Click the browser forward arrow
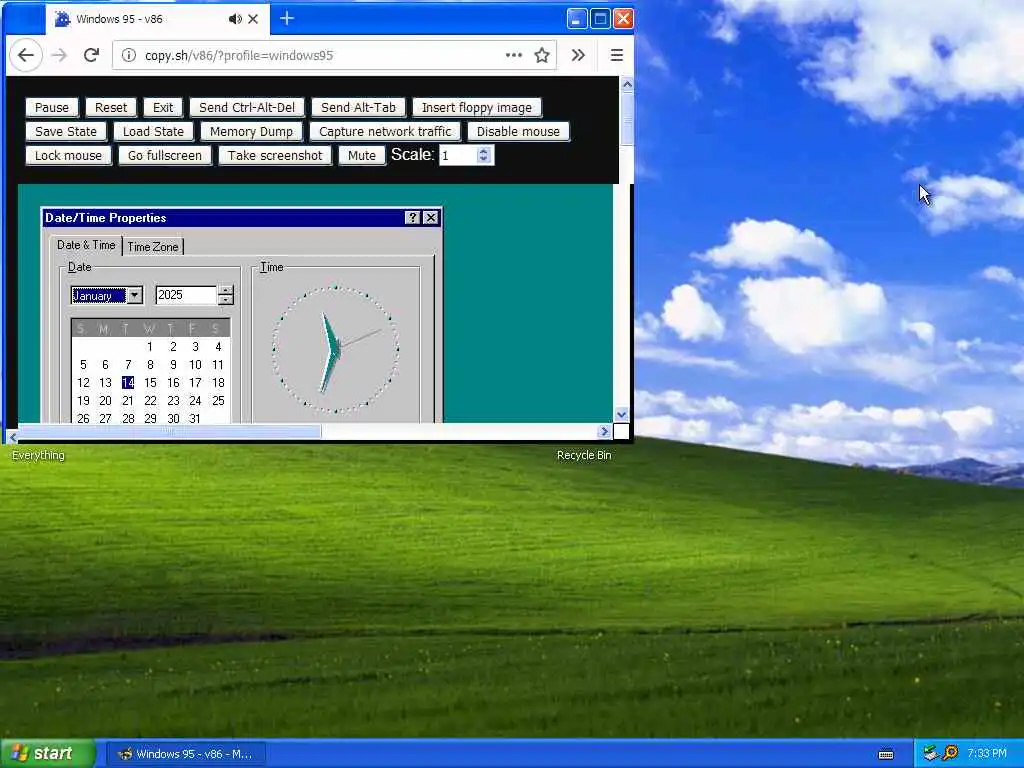Image resolution: width=1024 pixels, height=768 pixels. [x=59, y=56]
